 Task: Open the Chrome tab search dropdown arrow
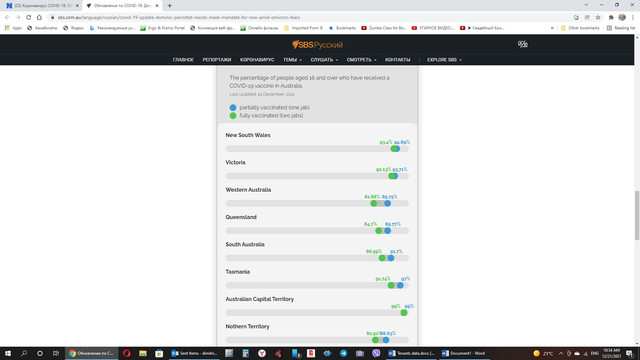point(586,5)
